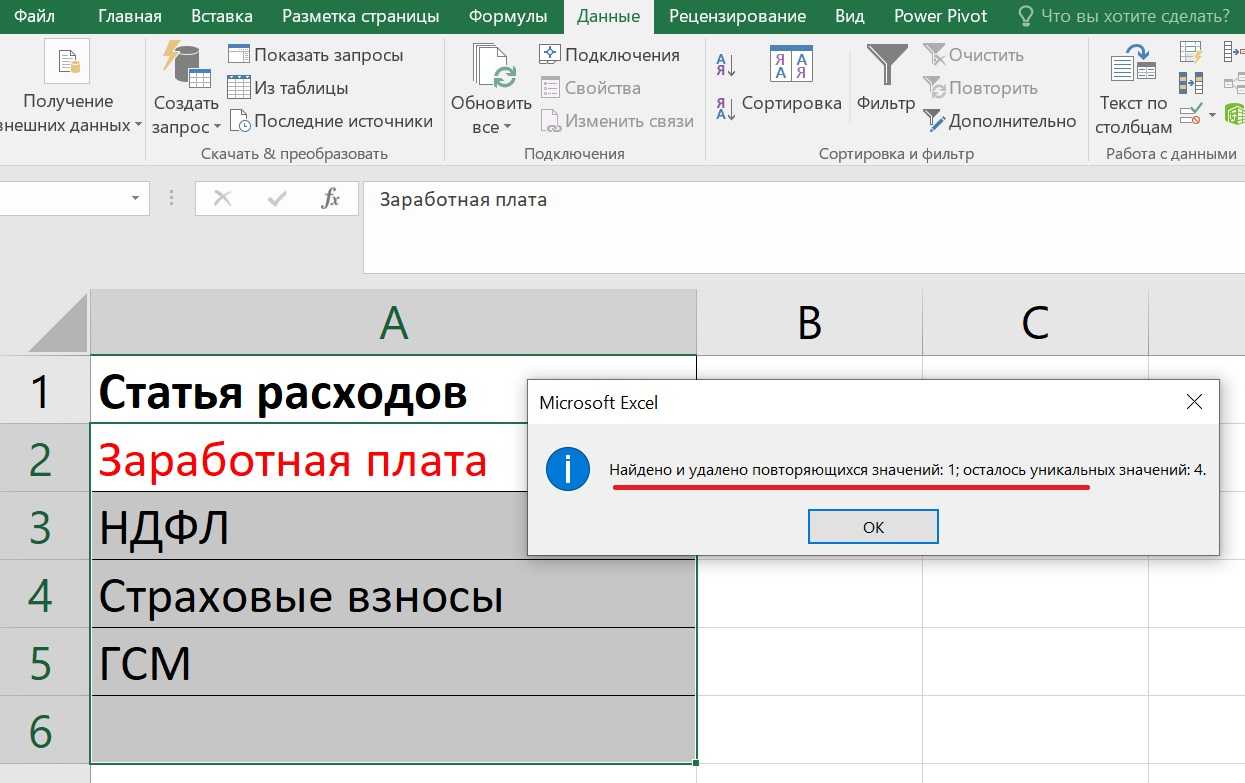Select column B header
The width and height of the screenshot is (1245, 783).
coord(809,322)
